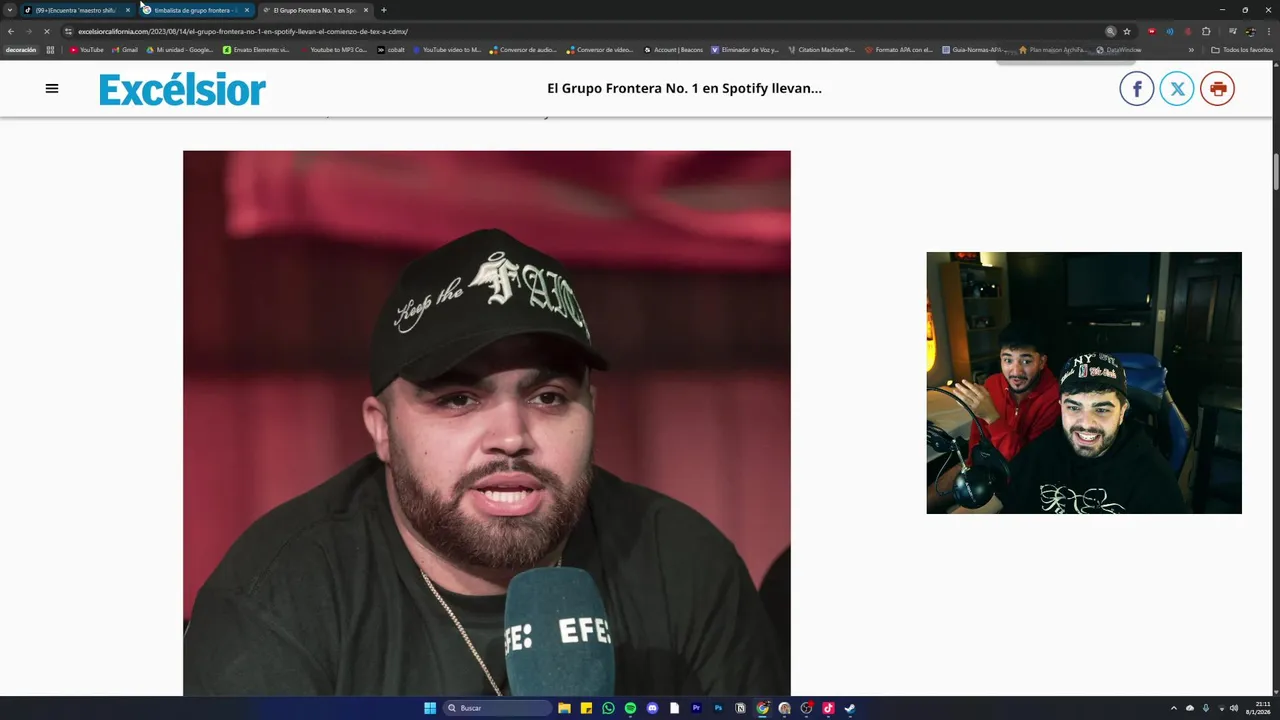Open the main article photo

pyautogui.click(x=487, y=423)
